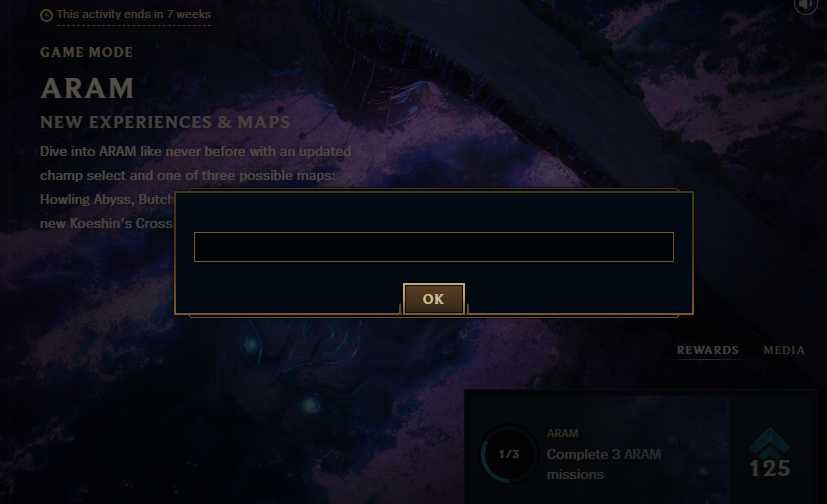Screen dimensions: 827x504
Task: Click the clock icon beside activity timer
Action: pos(46,15)
